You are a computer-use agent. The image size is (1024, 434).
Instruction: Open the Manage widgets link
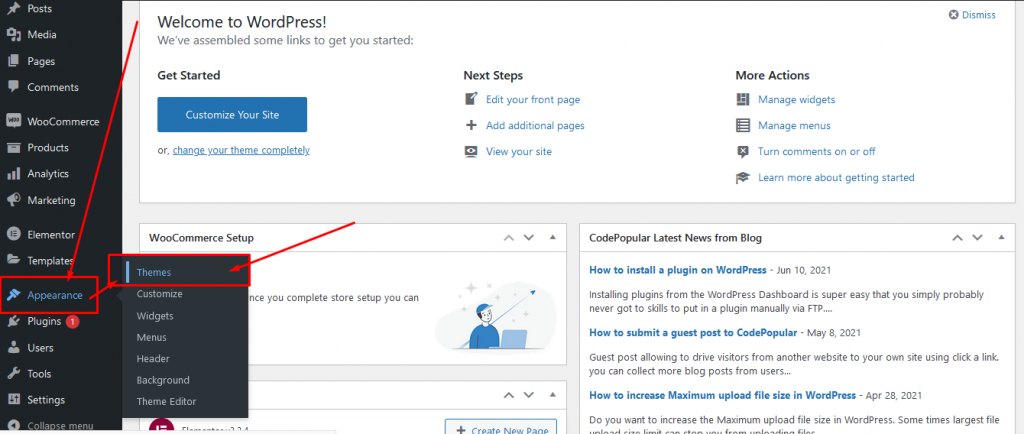pyautogui.click(x=797, y=99)
